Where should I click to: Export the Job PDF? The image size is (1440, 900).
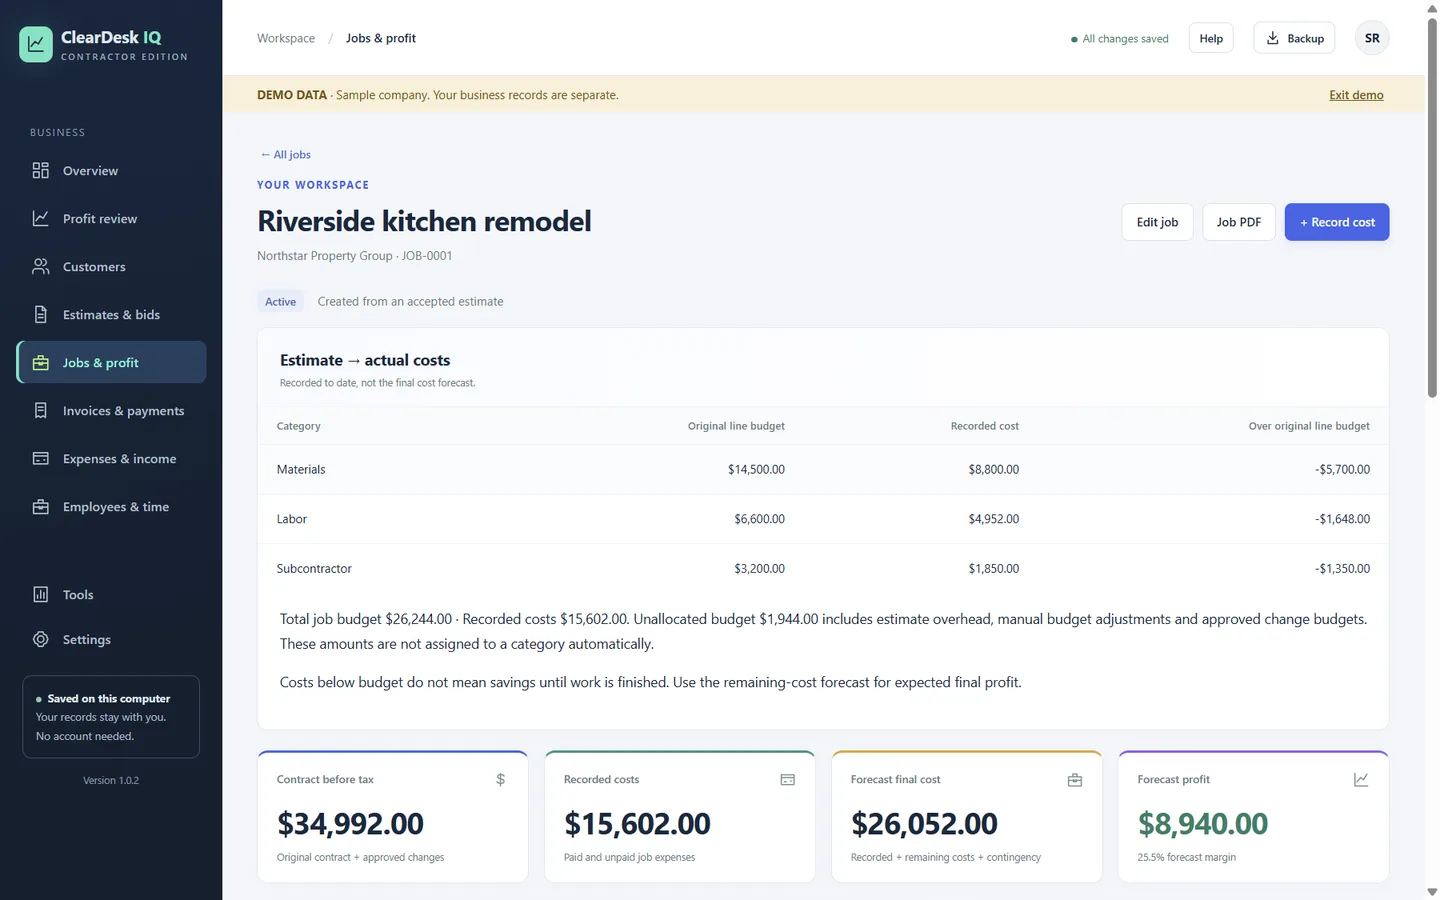(1238, 222)
